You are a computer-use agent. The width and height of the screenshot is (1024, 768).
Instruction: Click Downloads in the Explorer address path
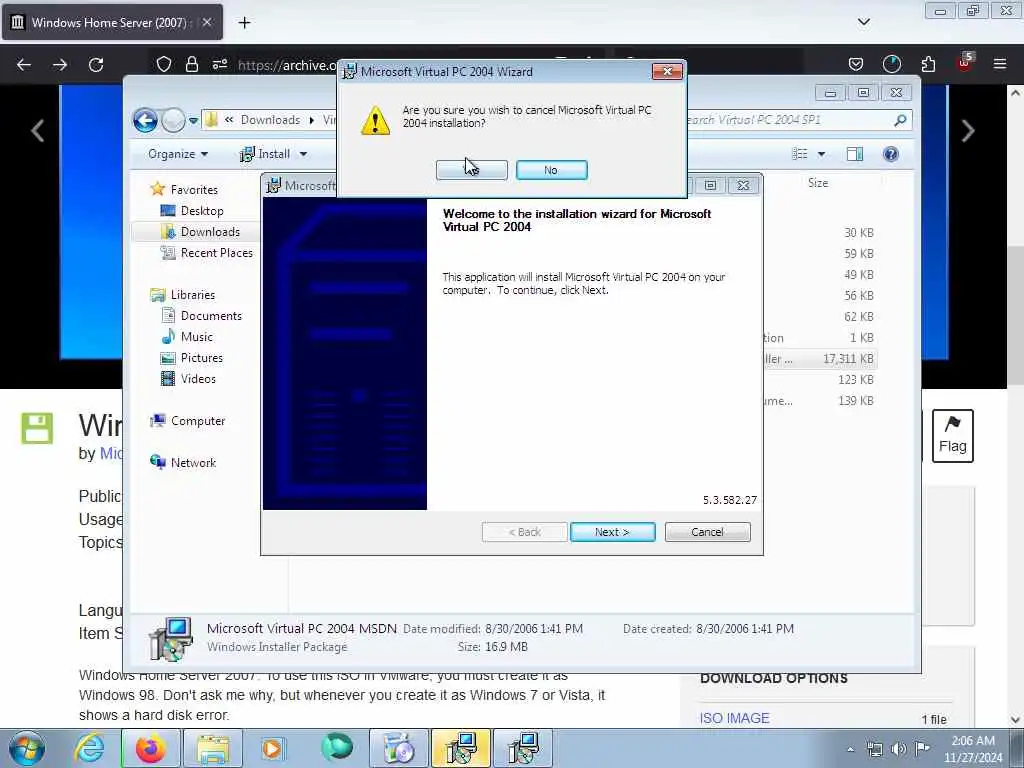pos(270,120)
